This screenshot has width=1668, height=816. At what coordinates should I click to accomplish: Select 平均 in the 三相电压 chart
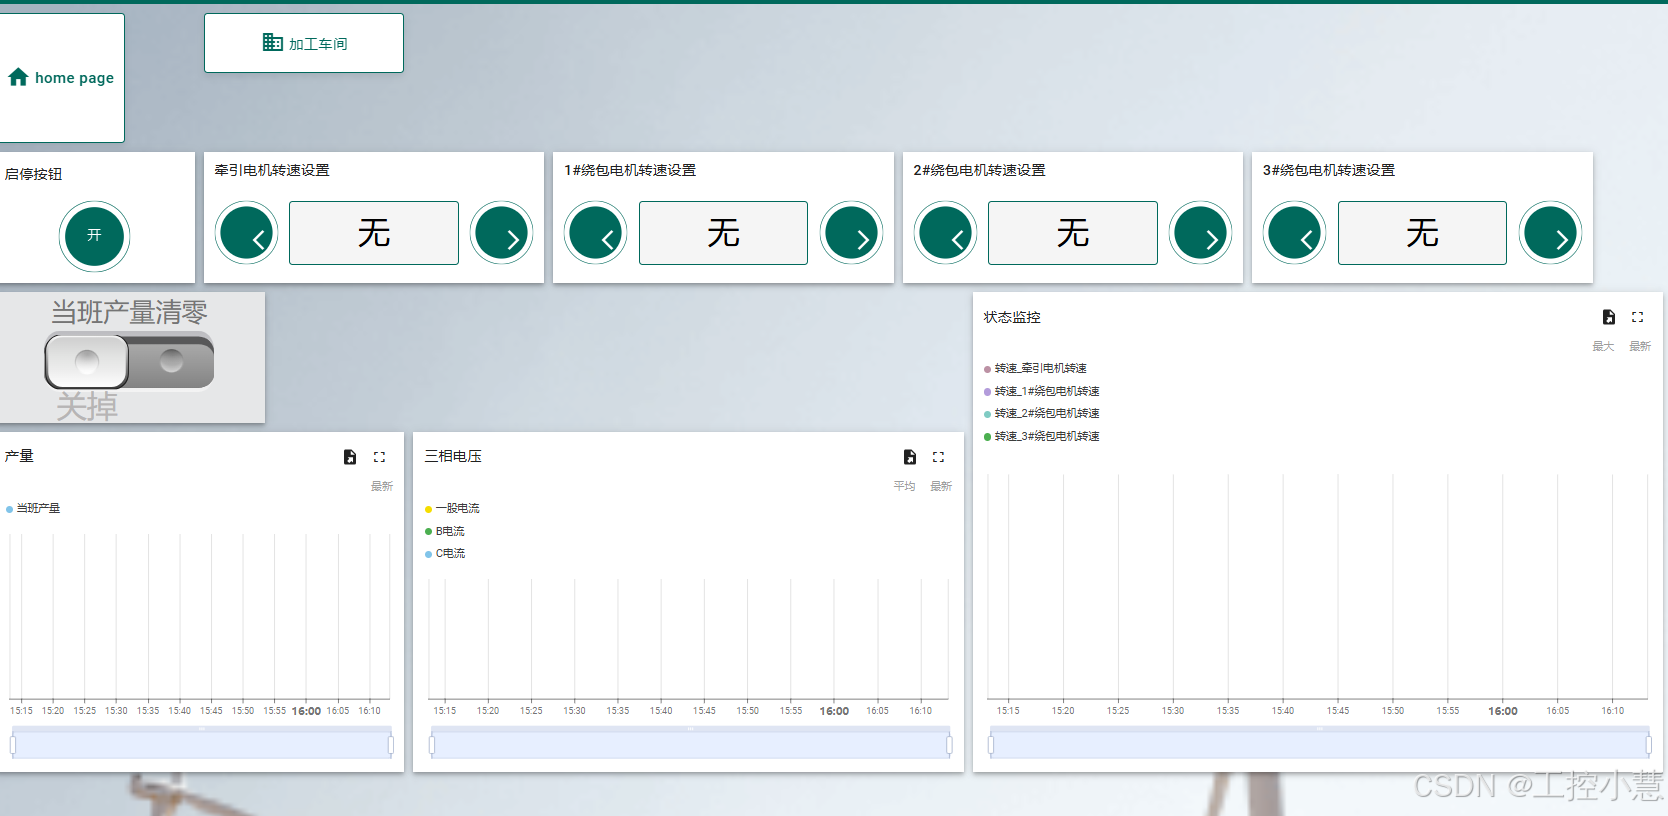click(x=904, y=486)
